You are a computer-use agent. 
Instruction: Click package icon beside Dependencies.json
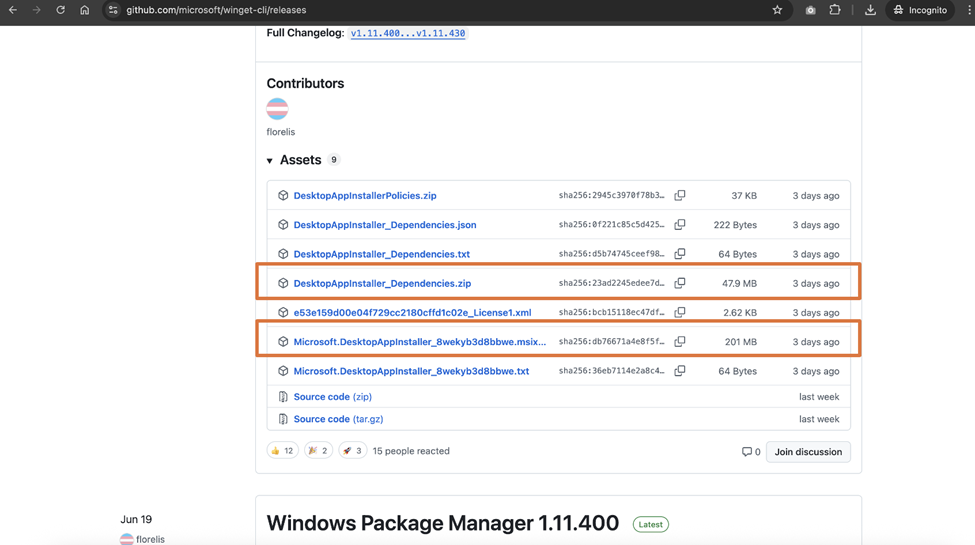pos(283,225)
